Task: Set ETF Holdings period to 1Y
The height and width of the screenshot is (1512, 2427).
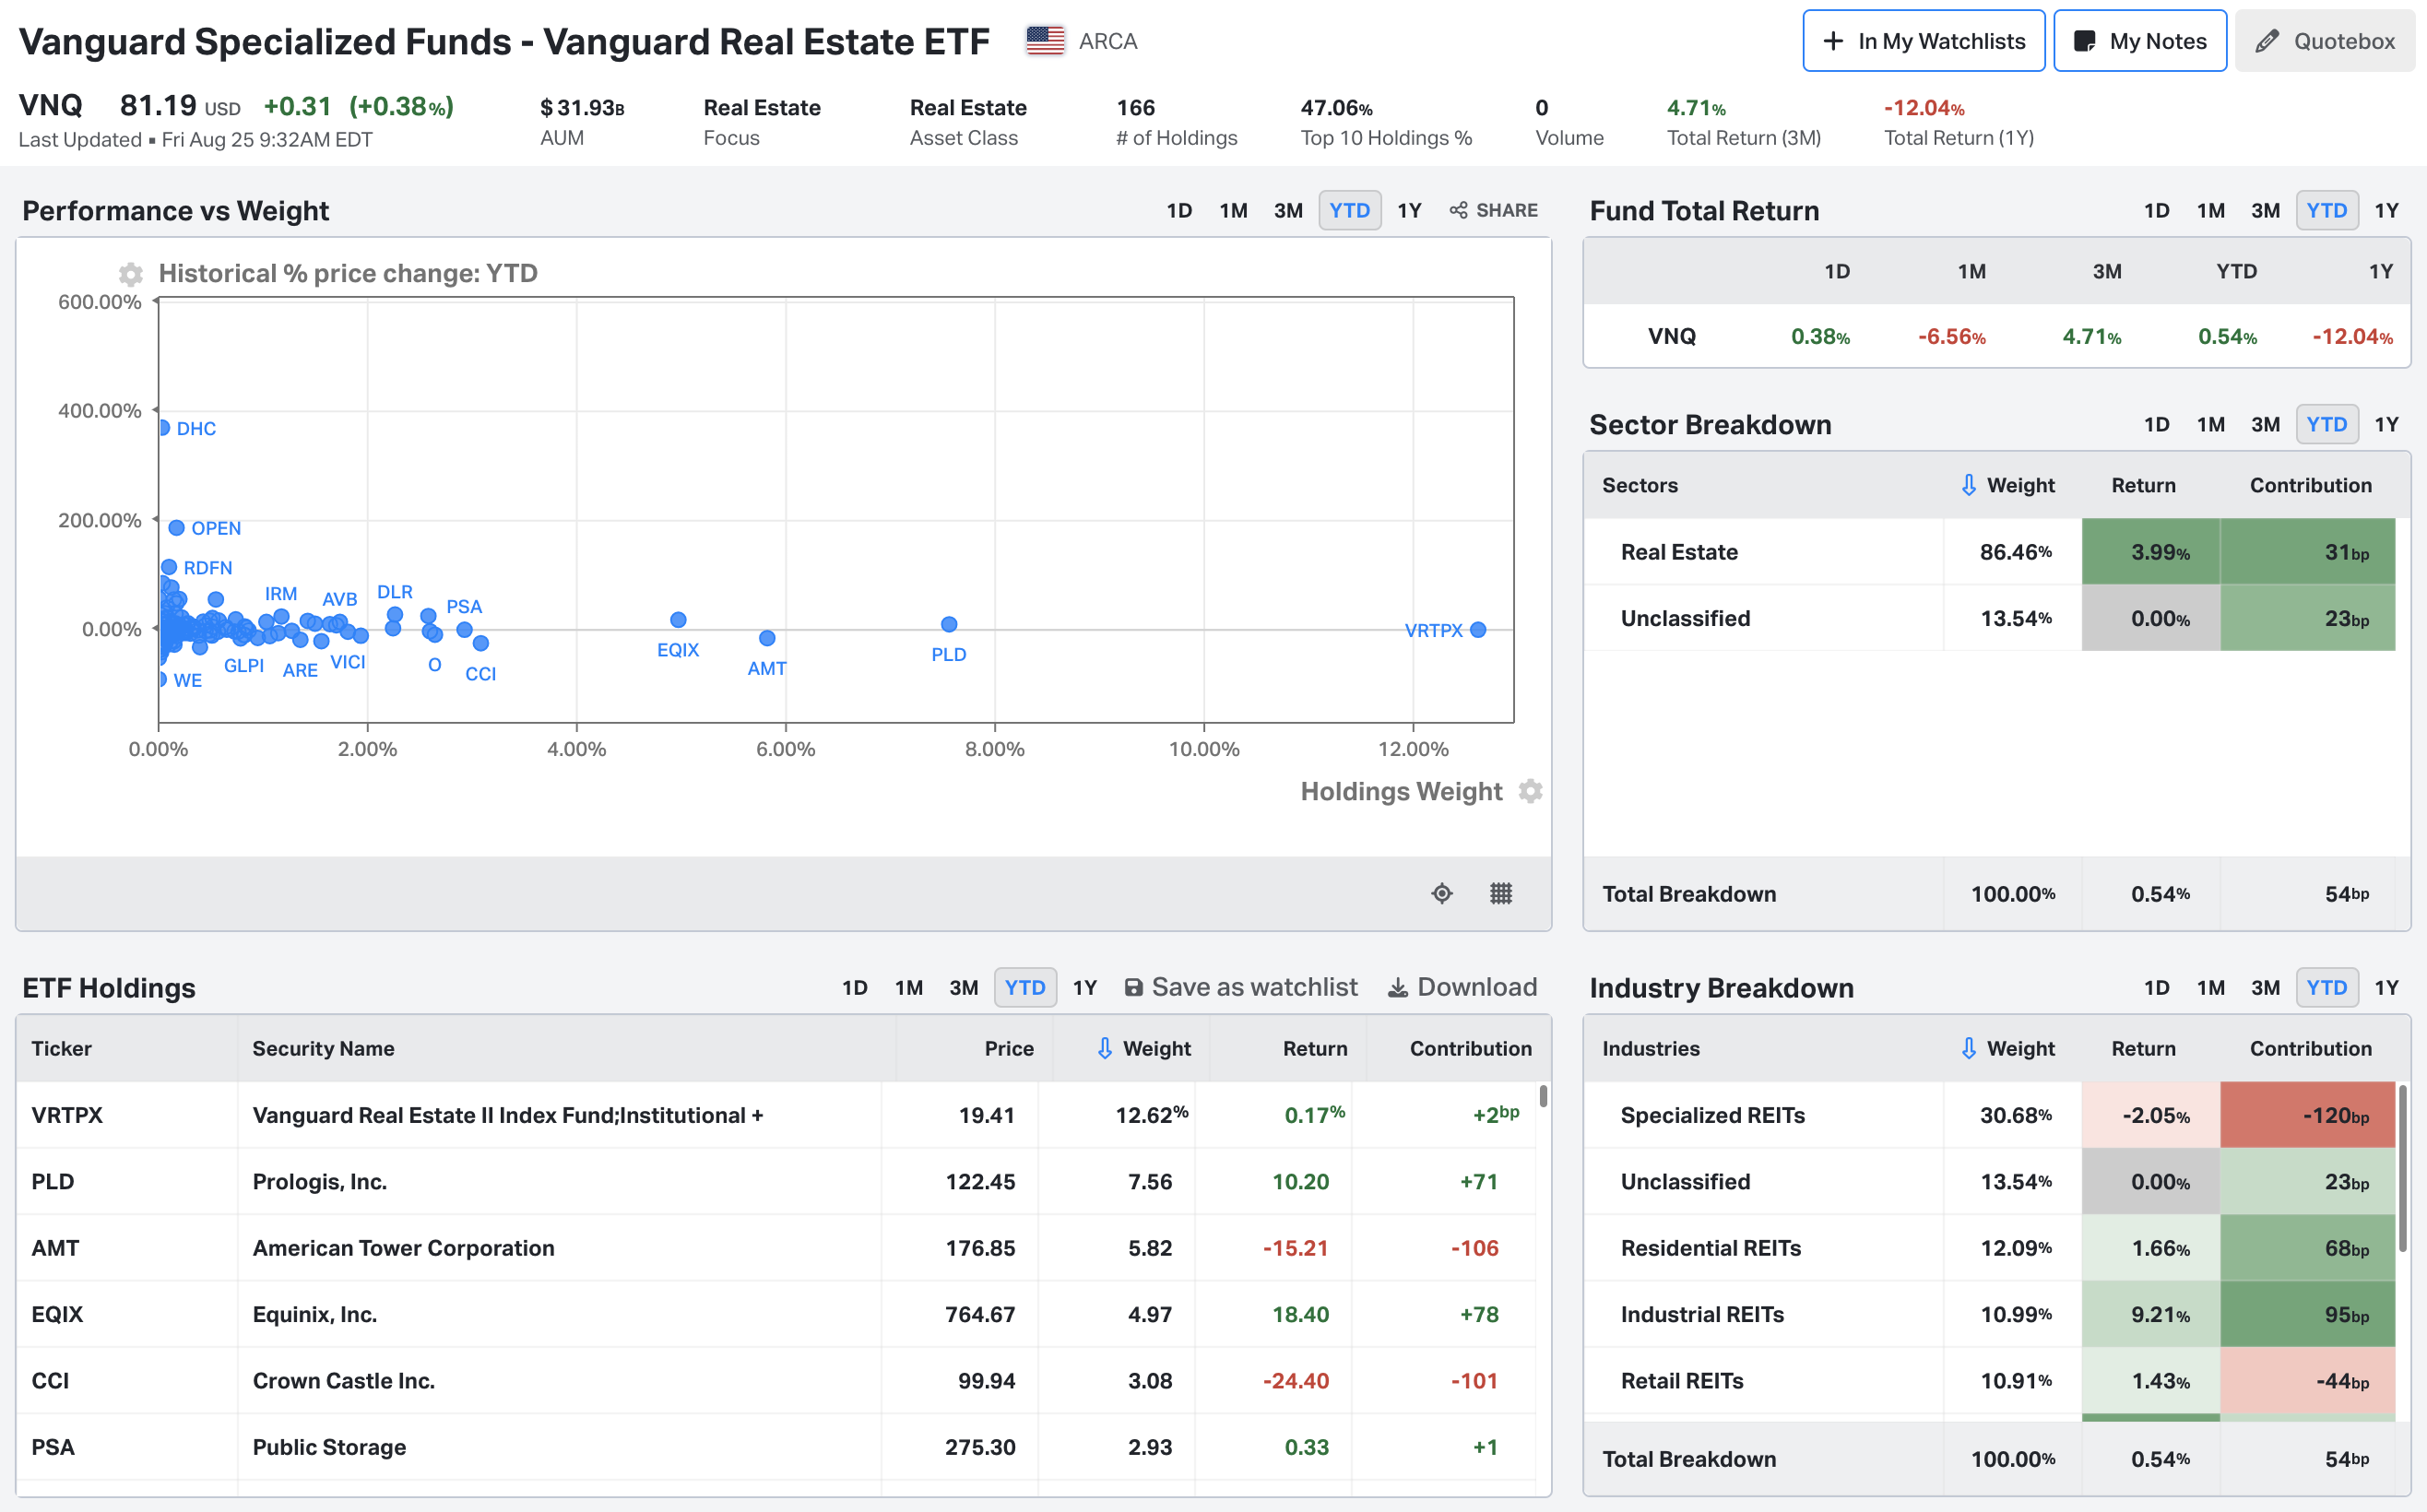Action: click(1085, 988)
